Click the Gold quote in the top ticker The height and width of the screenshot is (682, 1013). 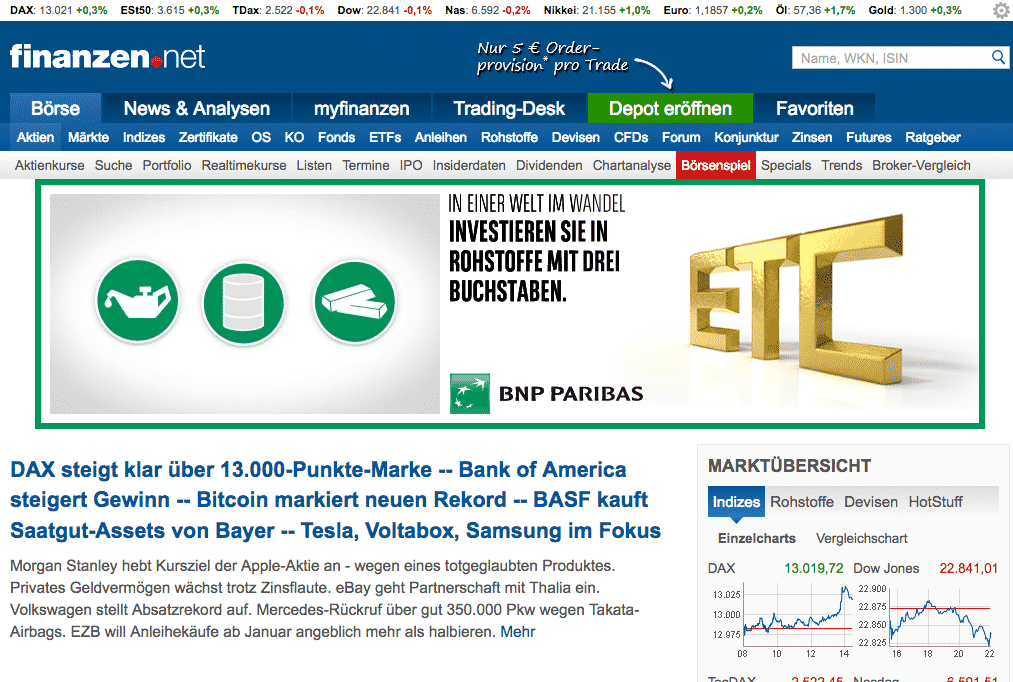[x=915, y=10]
